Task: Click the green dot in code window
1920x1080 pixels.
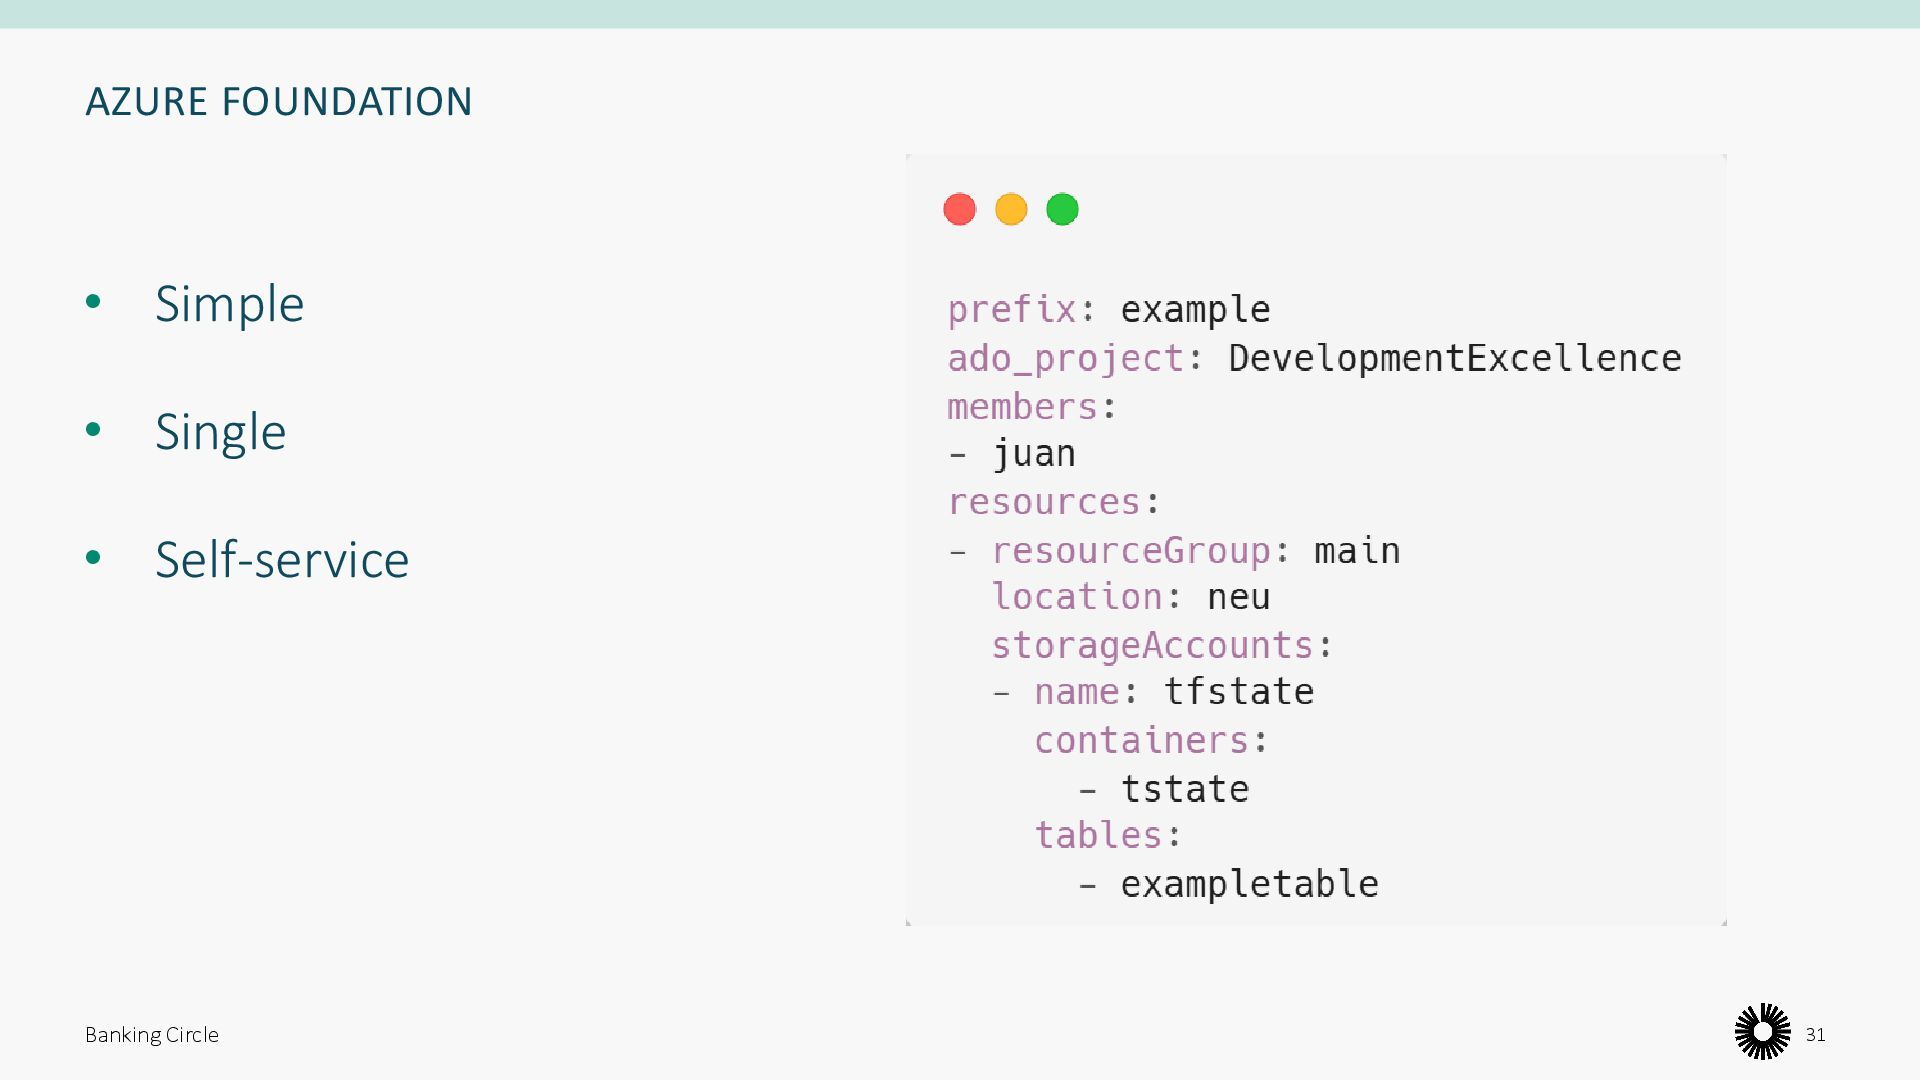Action: tap(1062, 209)
